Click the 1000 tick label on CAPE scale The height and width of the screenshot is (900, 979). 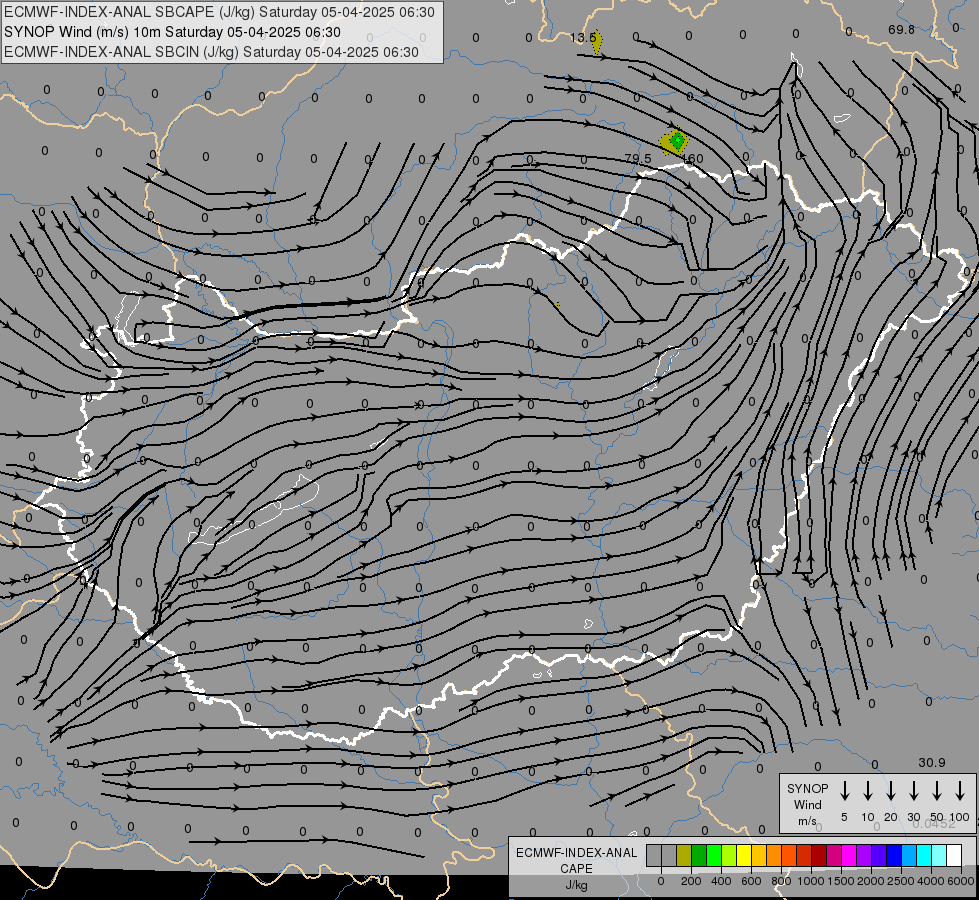810,881
